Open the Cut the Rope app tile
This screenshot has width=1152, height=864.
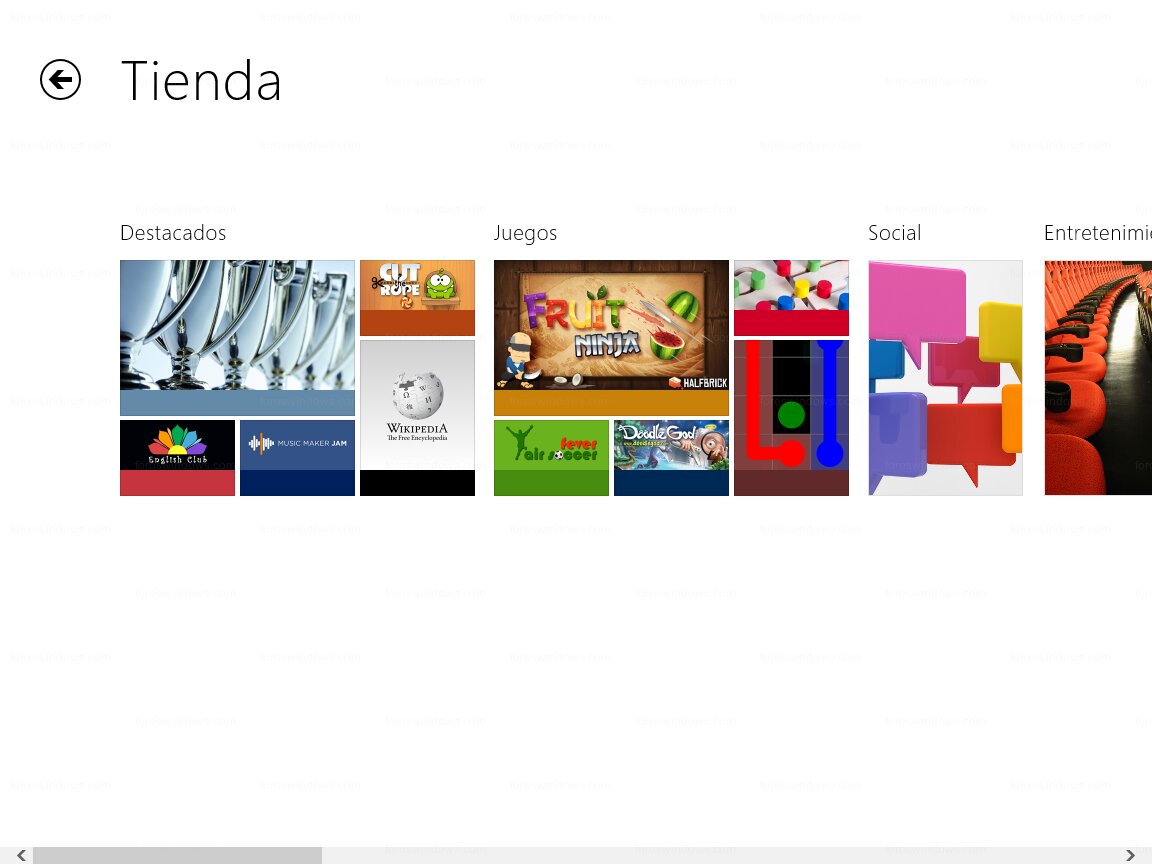tap(417, 298)
